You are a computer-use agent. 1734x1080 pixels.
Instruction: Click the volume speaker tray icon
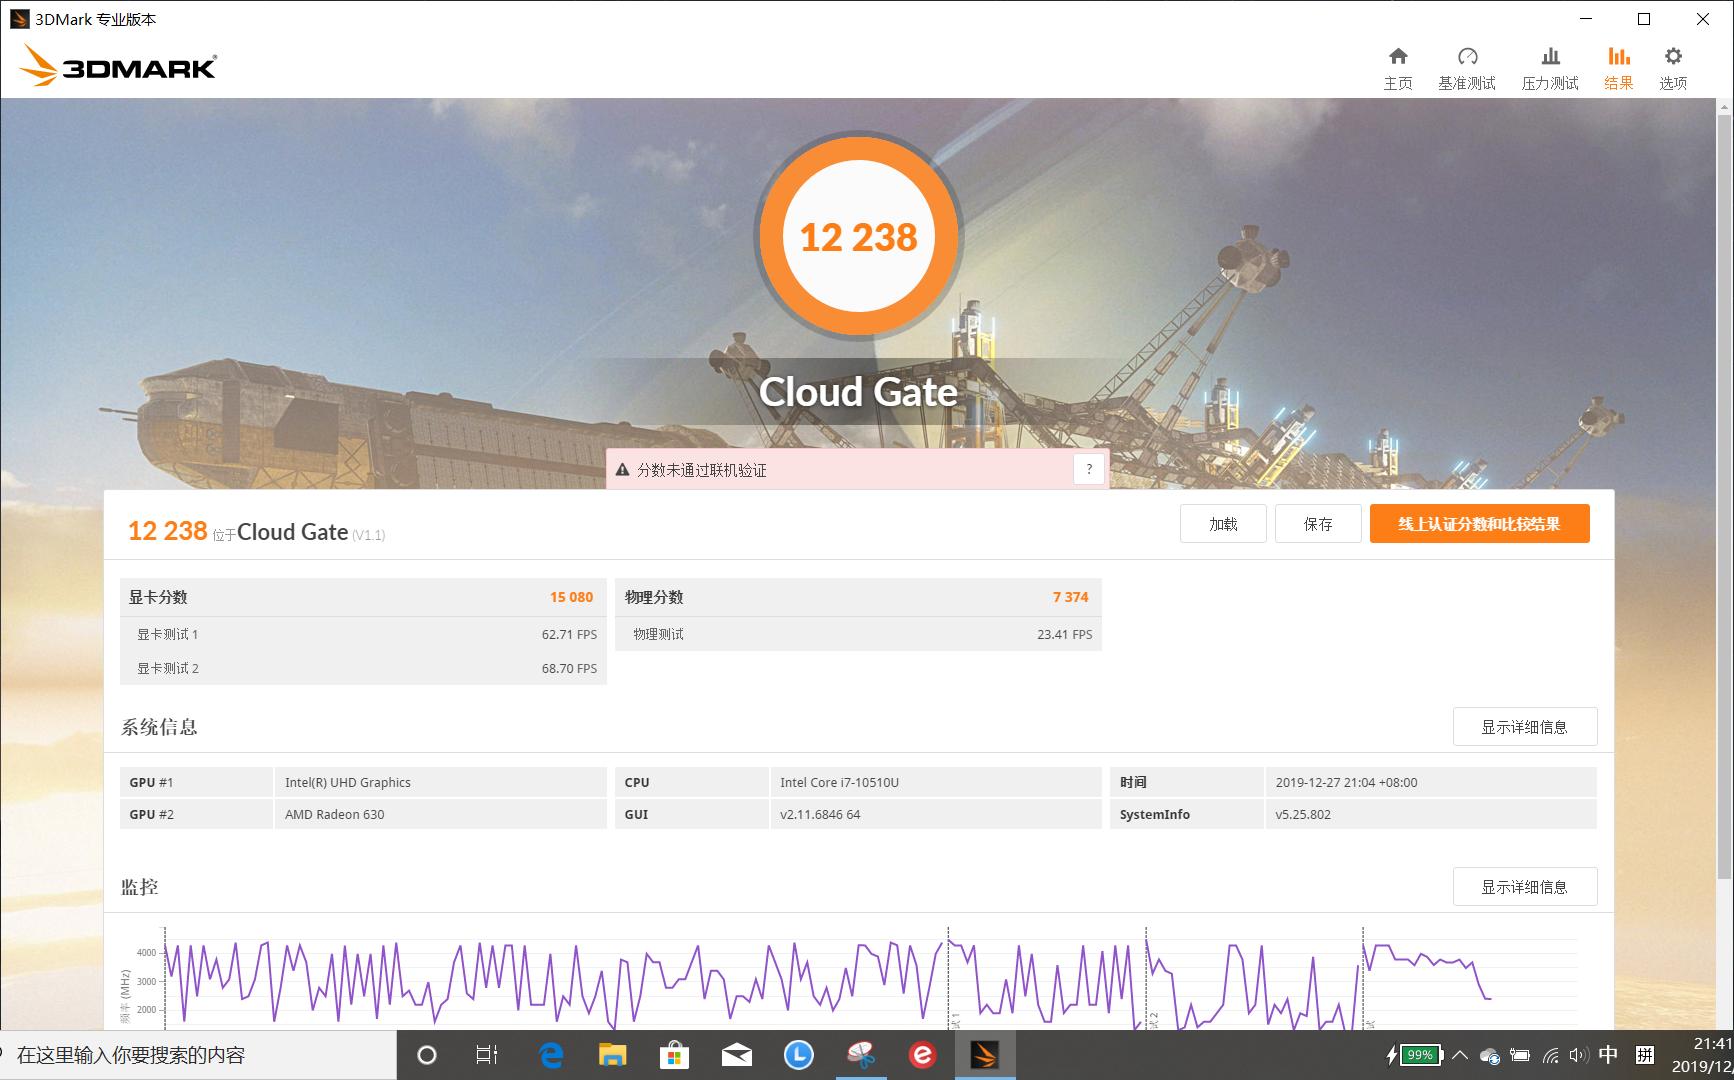pyautogui.click(x=1578, y=1055)
